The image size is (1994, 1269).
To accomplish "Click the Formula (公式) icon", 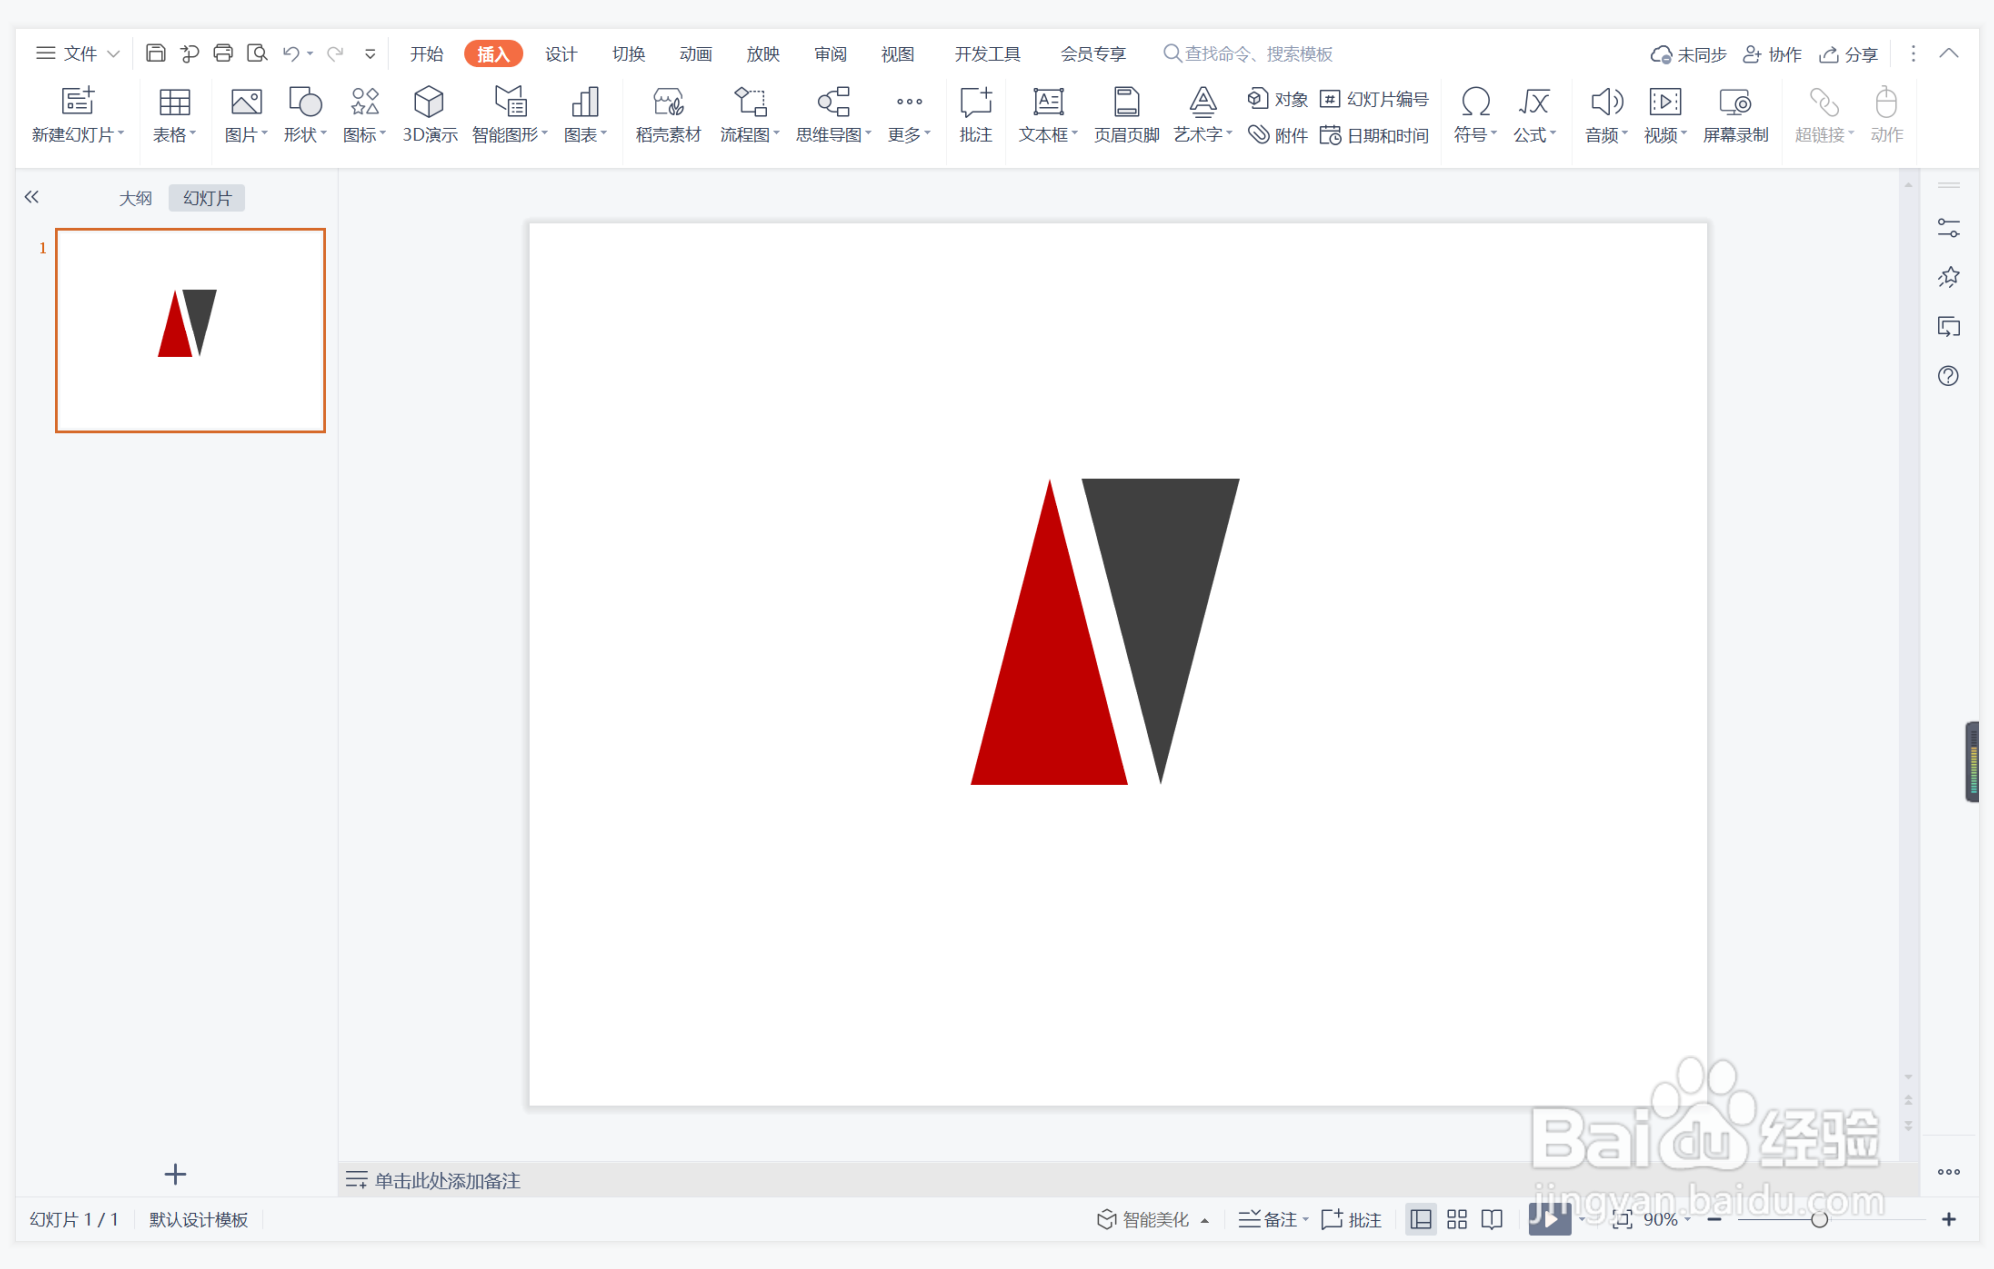I will coord(1534,101).
